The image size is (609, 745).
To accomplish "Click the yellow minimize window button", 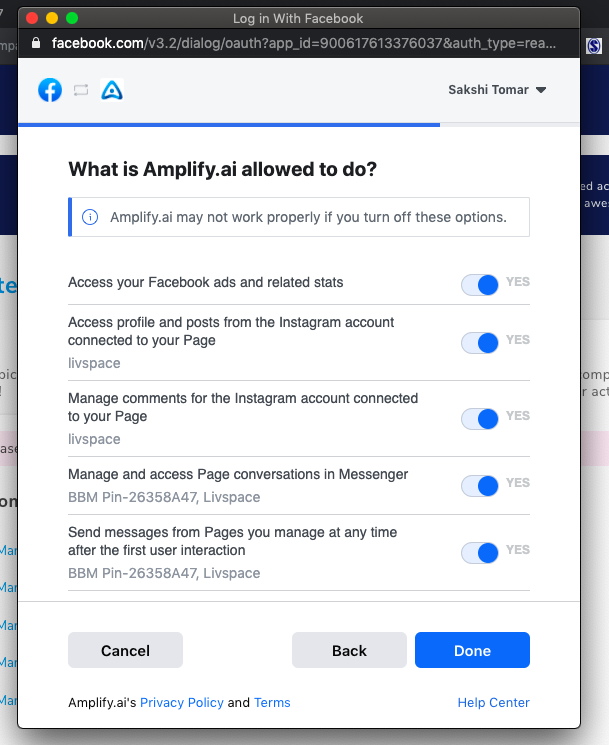I will (52, 19).
